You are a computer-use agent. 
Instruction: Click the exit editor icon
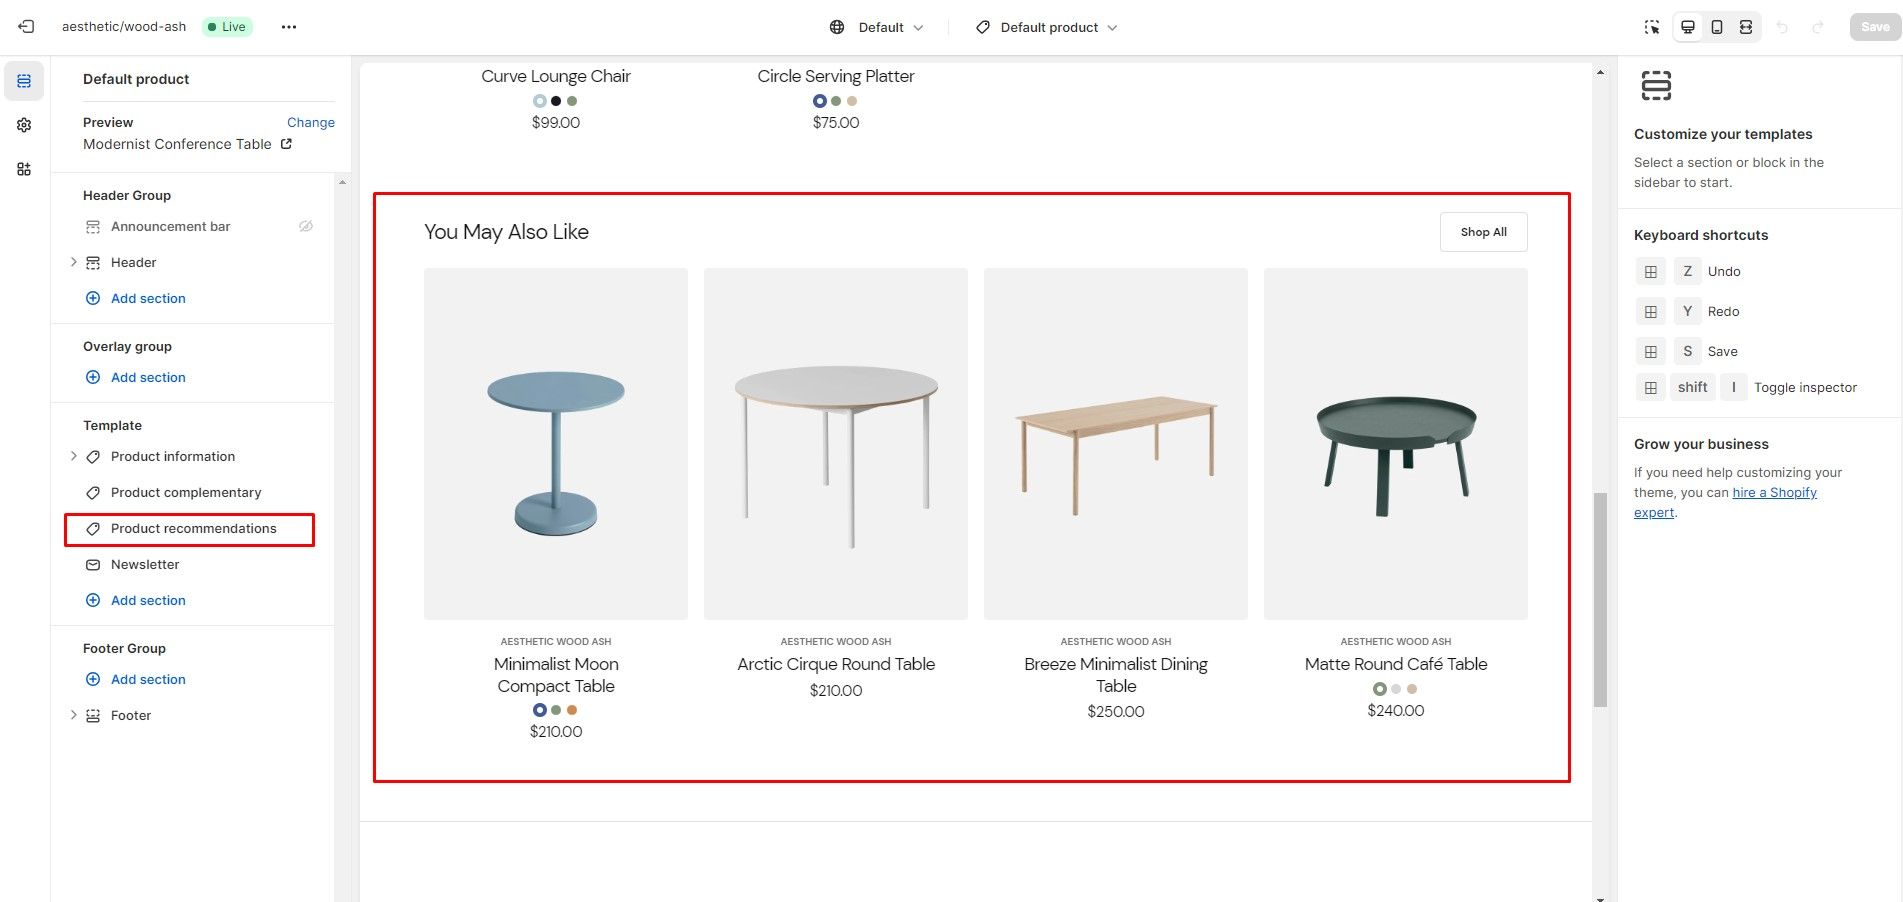(x=27, y=27)
